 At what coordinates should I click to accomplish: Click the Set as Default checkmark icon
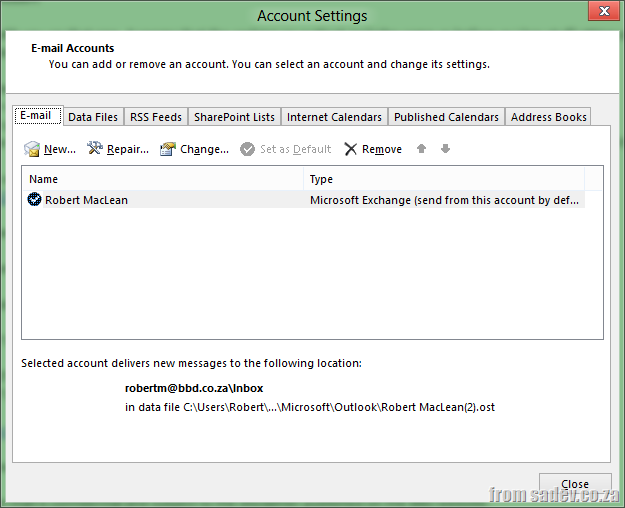point(247,149)
